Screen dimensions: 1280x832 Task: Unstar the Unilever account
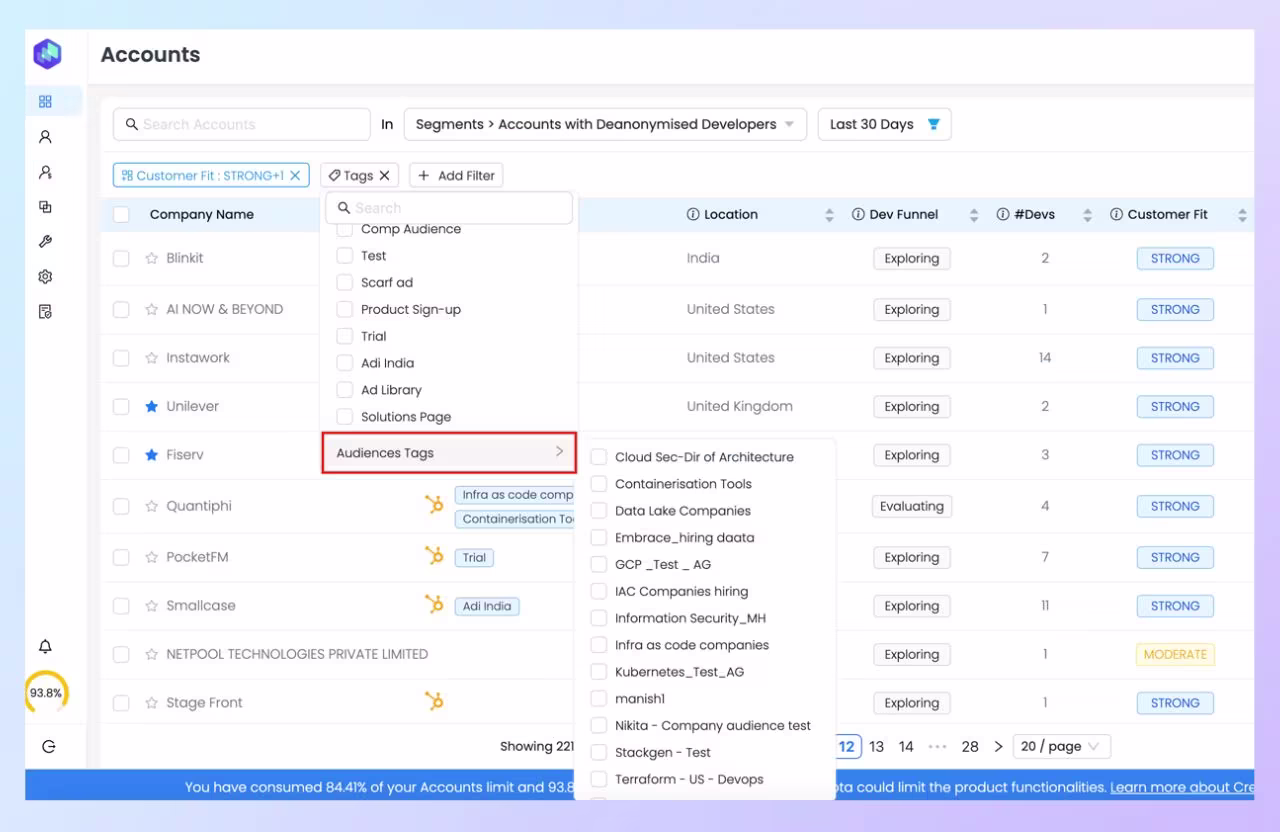click(152, 406)
